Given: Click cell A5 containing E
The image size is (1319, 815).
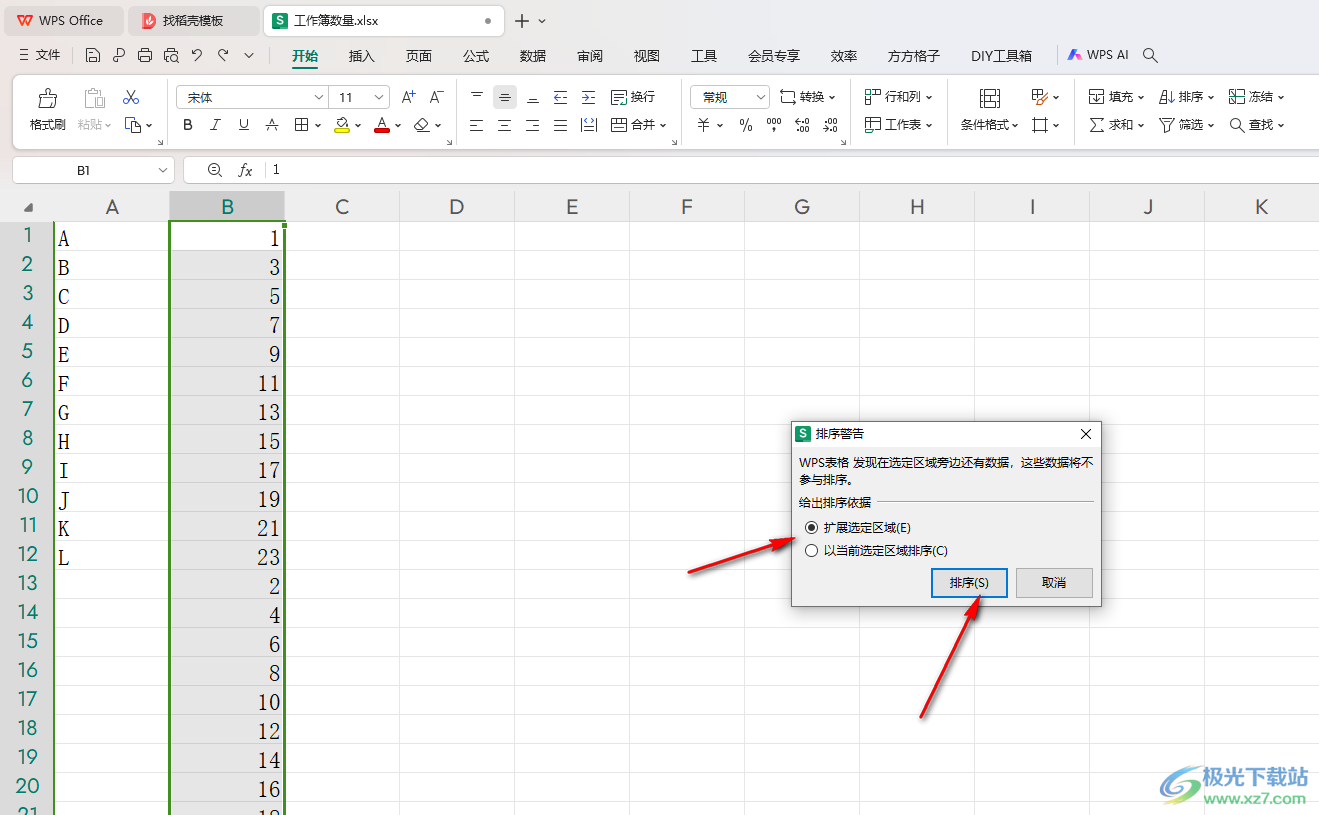Looking at the screenshot, I should (112, 354).
